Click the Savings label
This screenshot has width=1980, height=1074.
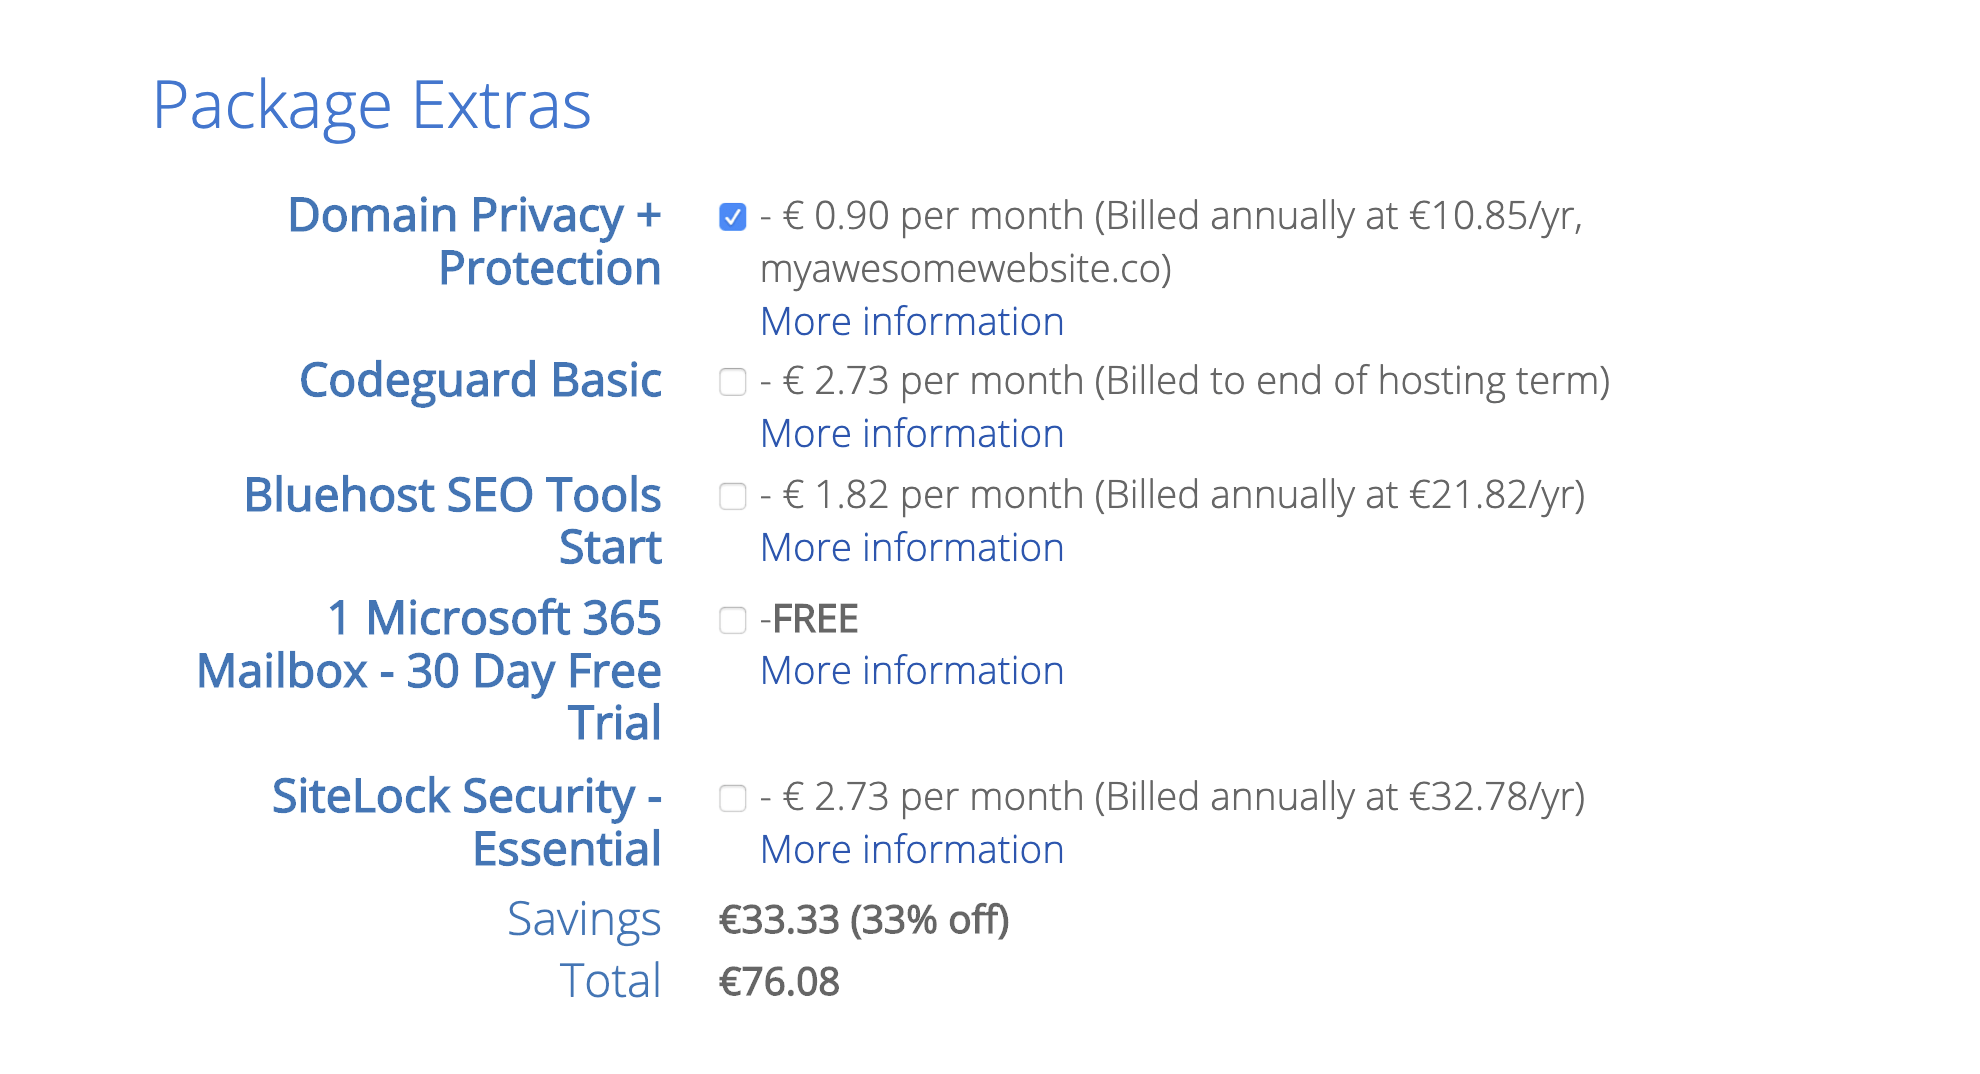click(583, 920)
